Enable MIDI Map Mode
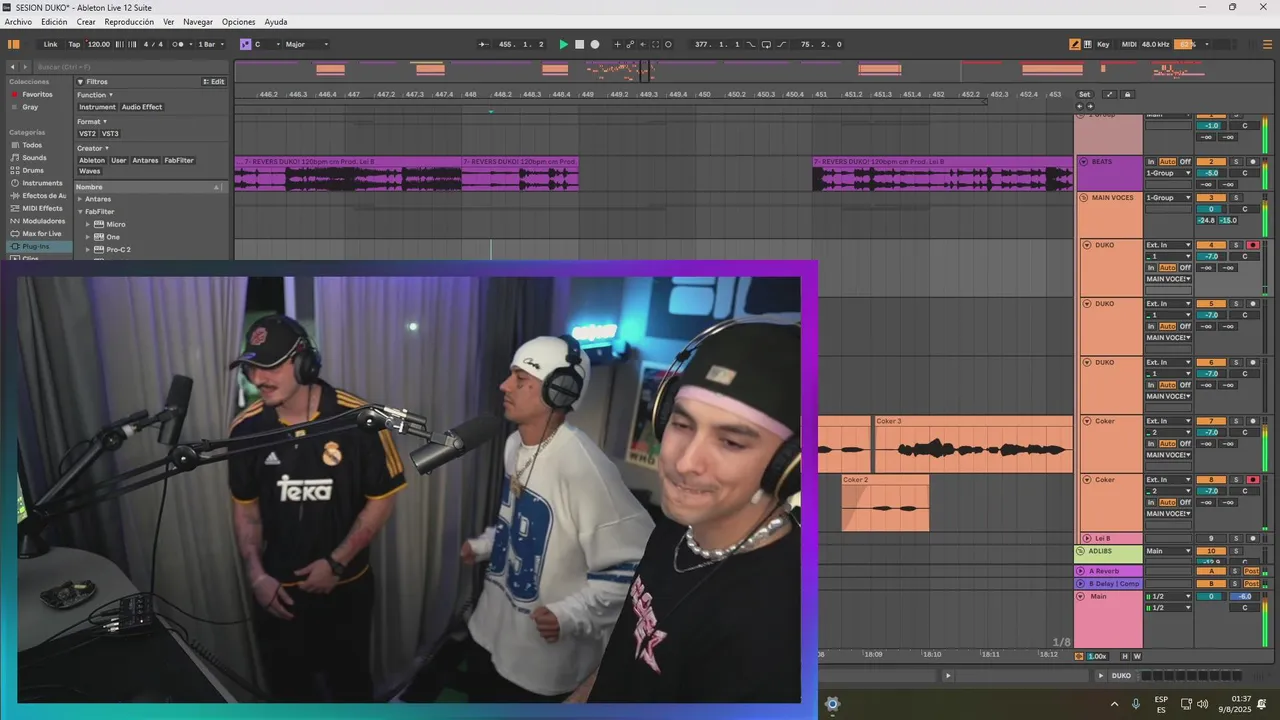Screen dimensions: 1280x720 (x=1129, y=44)
